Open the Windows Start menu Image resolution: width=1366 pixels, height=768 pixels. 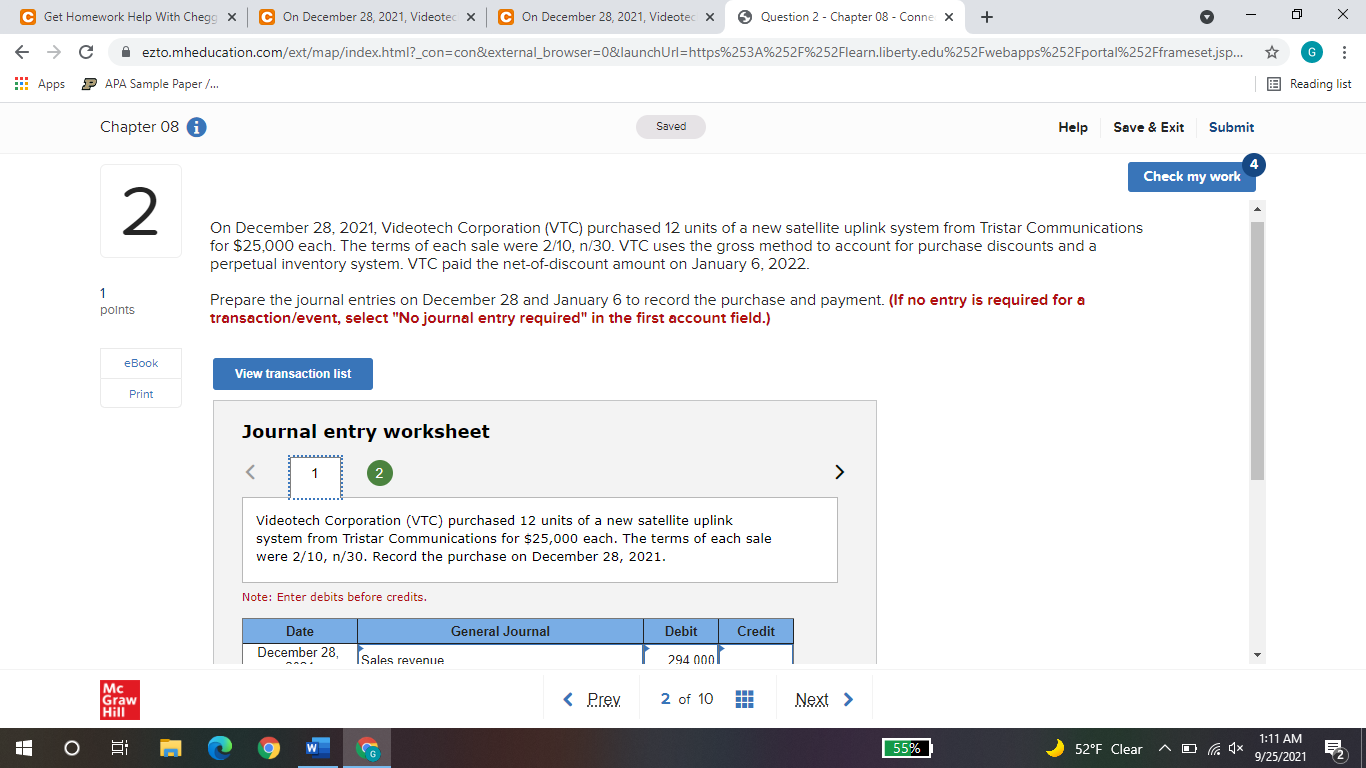point(24,748)
